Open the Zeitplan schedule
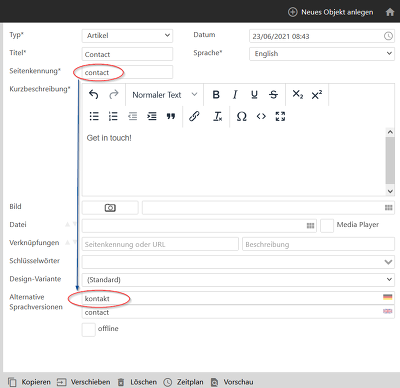This screenshot has width=400, height=388. (183, 382)
